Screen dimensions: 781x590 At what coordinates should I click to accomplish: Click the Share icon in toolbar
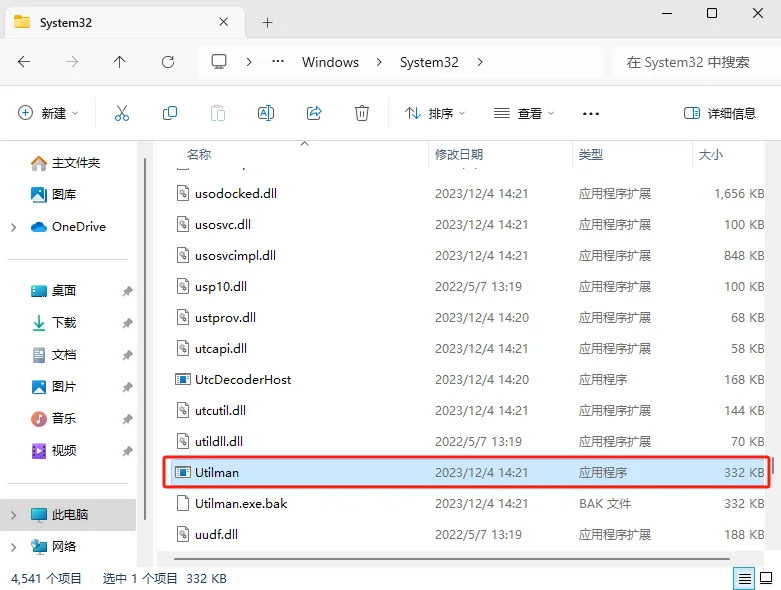pyautogui.click(x=314, y=113)
